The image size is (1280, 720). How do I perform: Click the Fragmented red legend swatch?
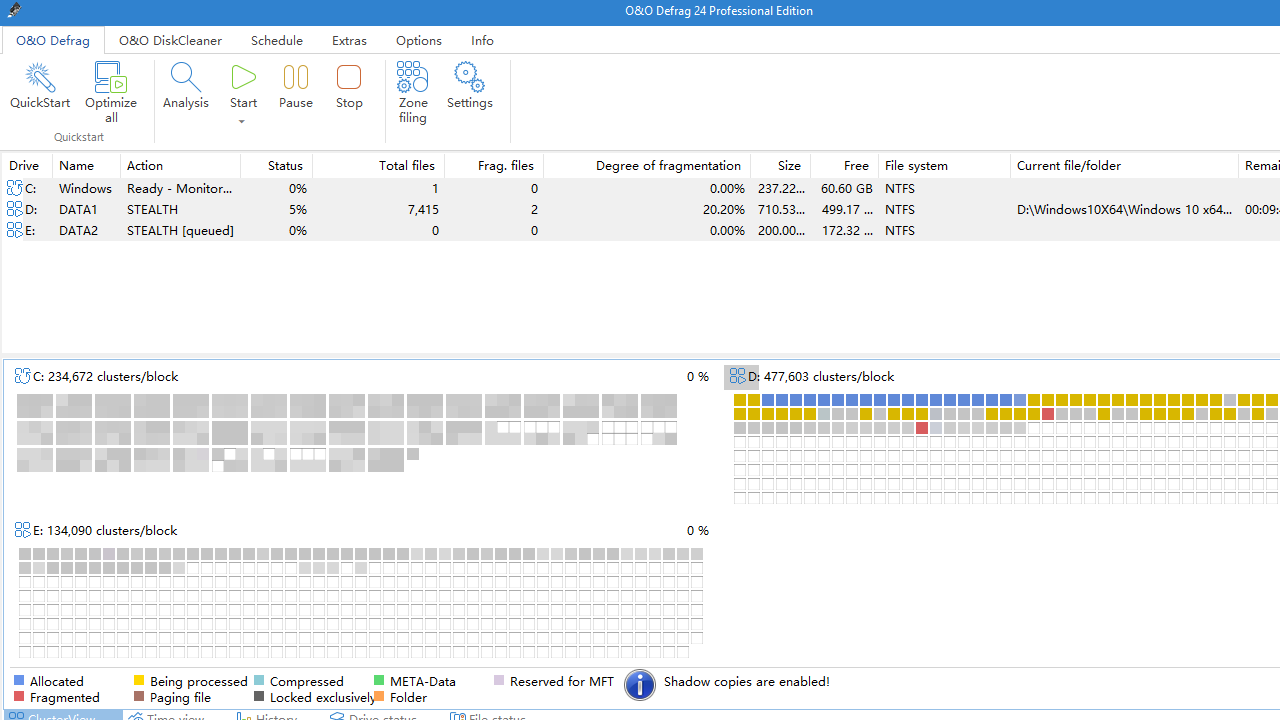pyautogui.click(x=20, y=697)
